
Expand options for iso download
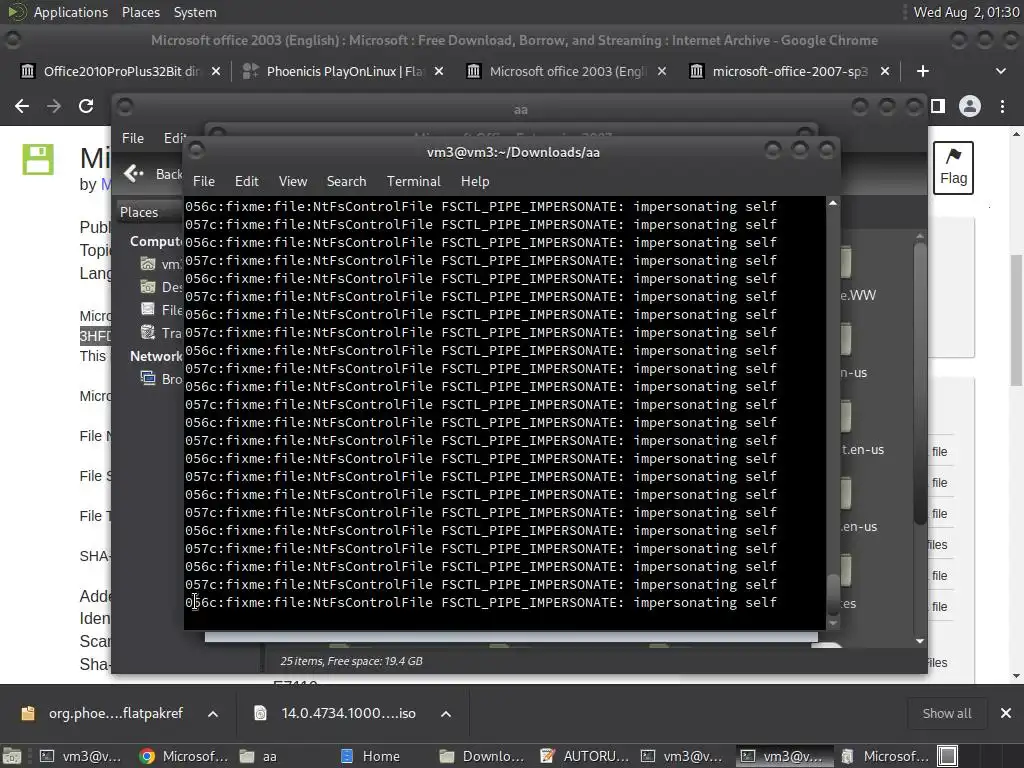point(446,714)
